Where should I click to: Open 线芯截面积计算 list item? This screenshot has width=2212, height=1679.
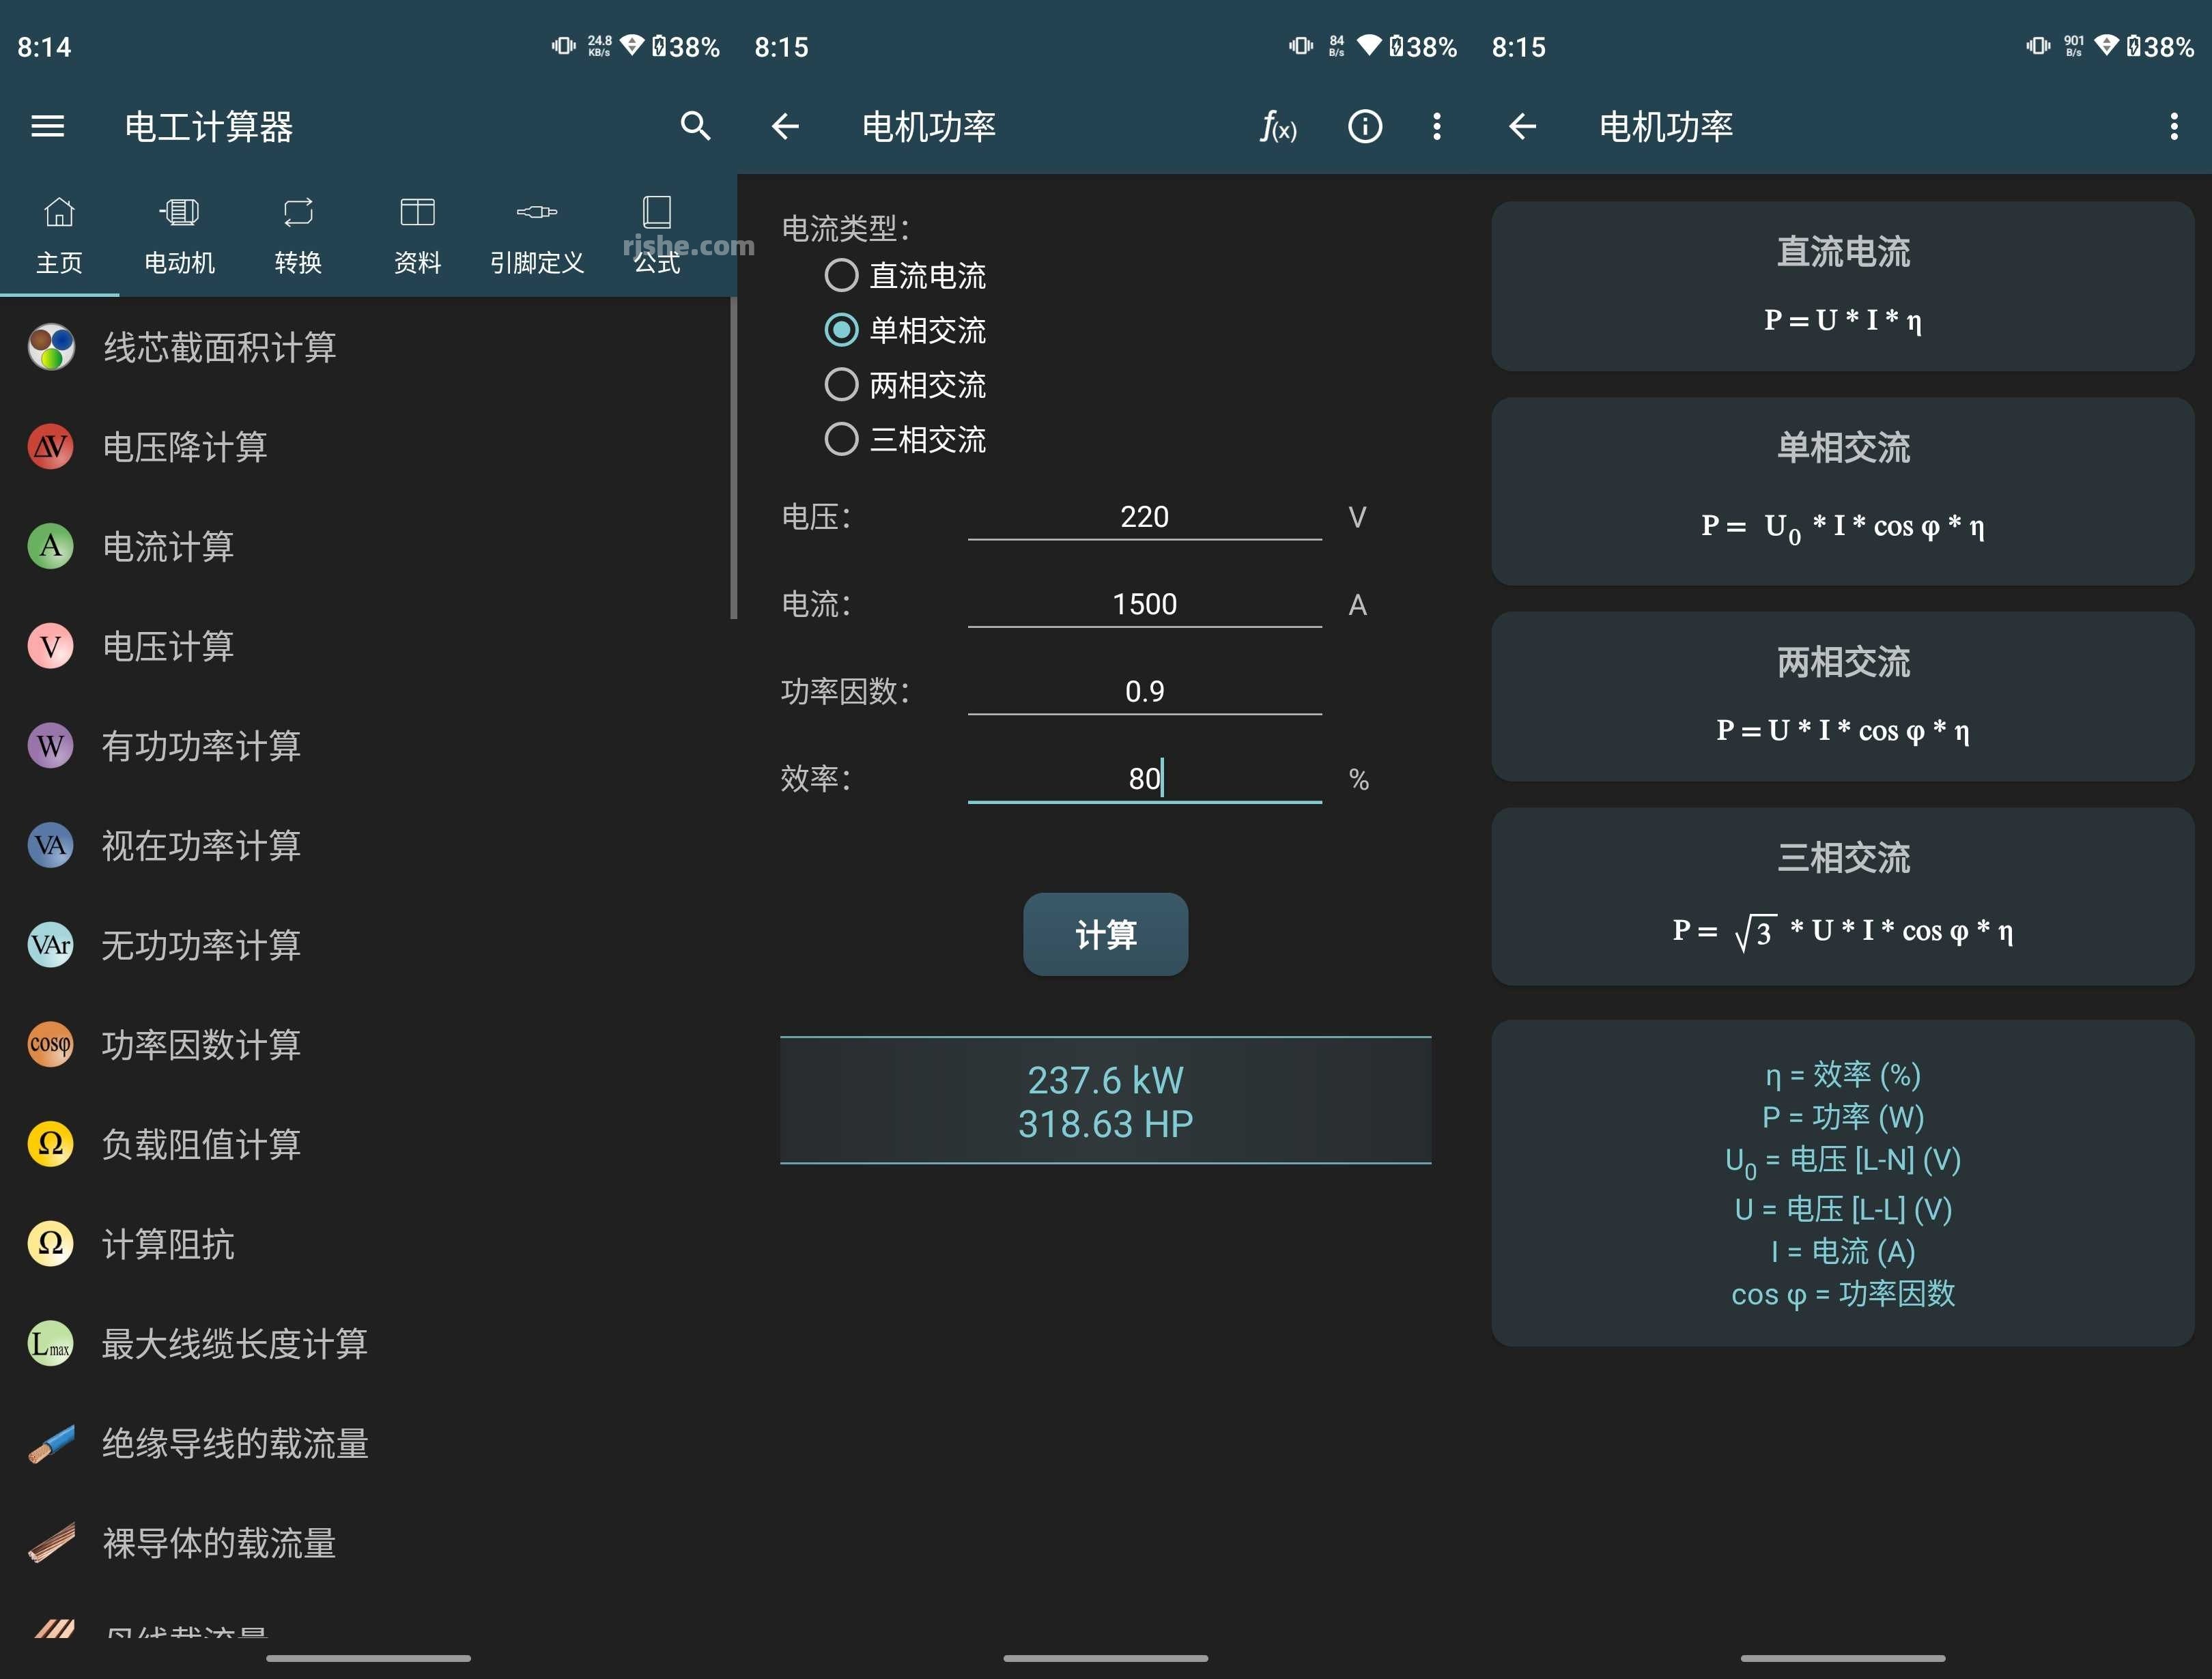(365, 347)
